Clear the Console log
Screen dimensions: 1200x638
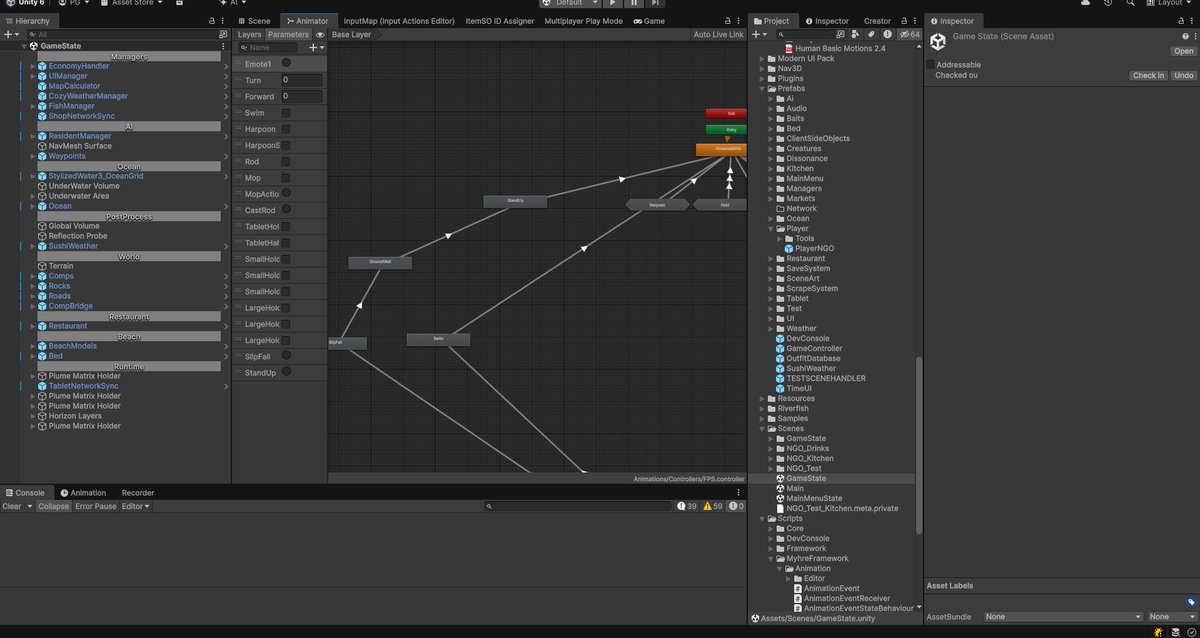point(12,506)
